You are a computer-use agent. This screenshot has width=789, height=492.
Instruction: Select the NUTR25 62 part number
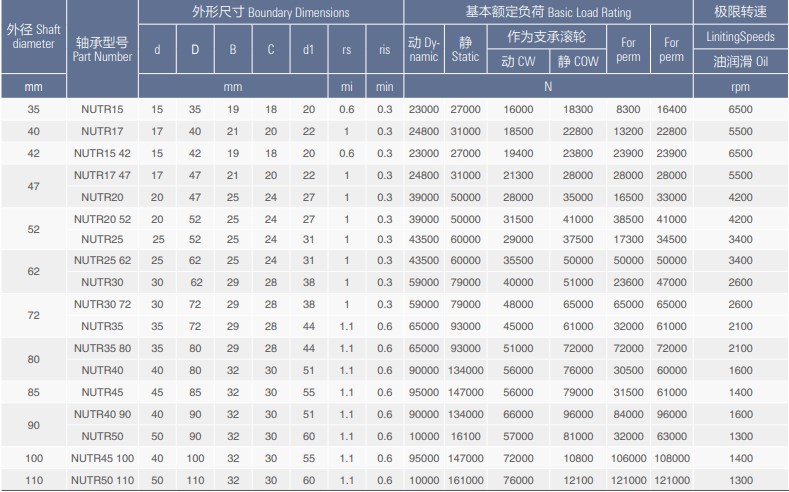(102, 260)
